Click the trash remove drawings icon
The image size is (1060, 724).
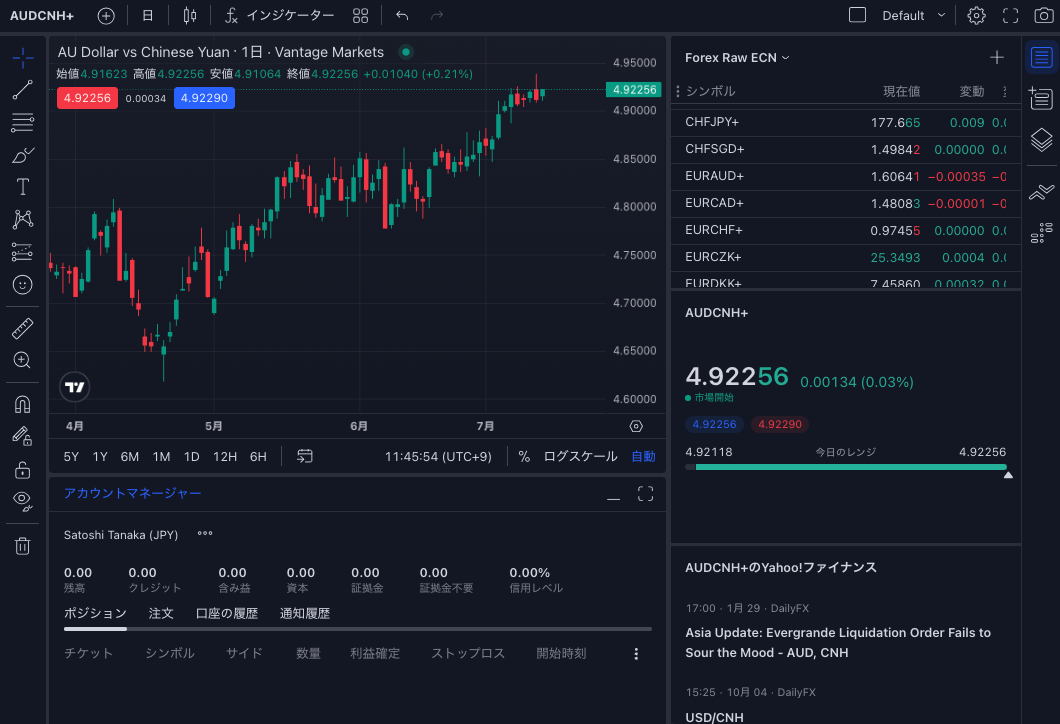click(x=22, y=546)
